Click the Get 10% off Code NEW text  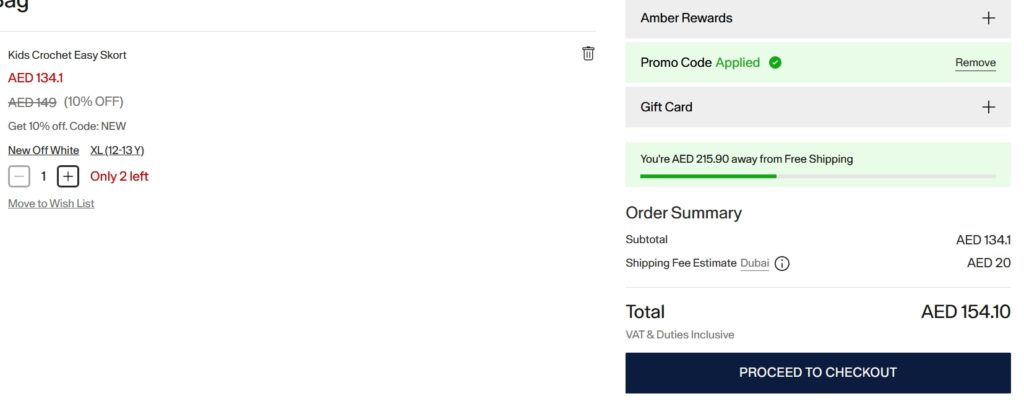(x=67, y=126)
